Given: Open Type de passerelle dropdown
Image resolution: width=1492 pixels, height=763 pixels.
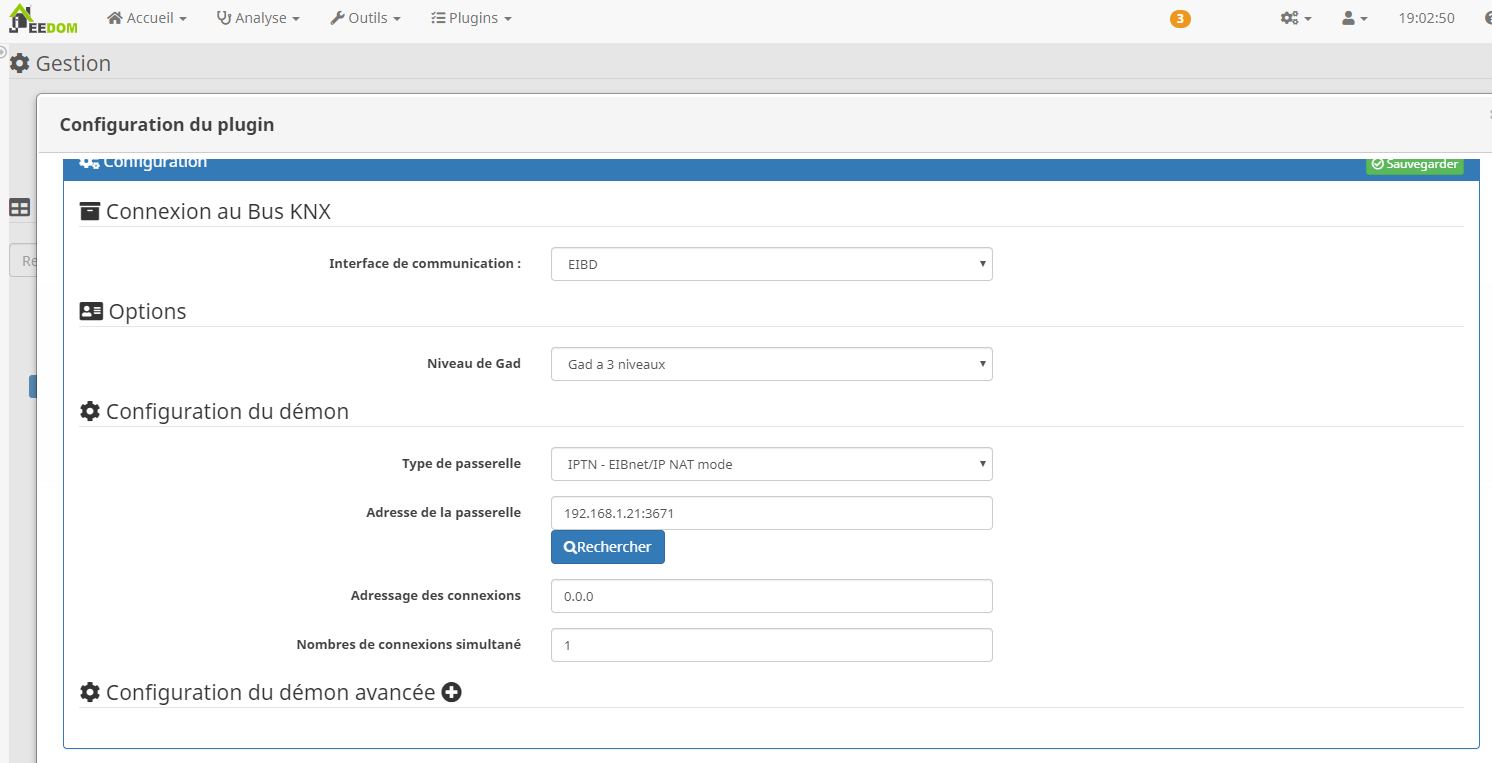Looking at the screenshot, I should click(x=771, y=464).
